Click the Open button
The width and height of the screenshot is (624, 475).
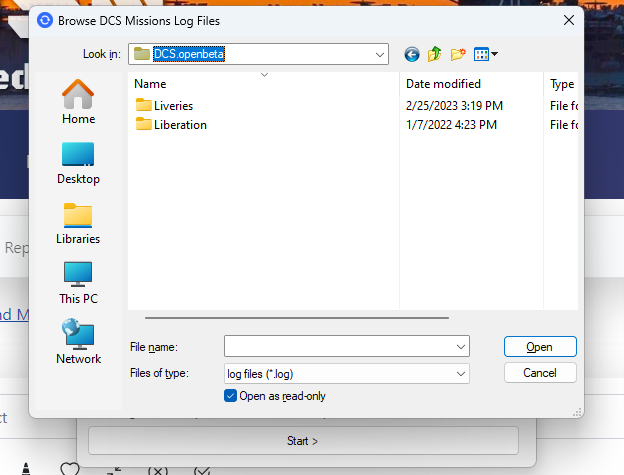click(540, 347)
